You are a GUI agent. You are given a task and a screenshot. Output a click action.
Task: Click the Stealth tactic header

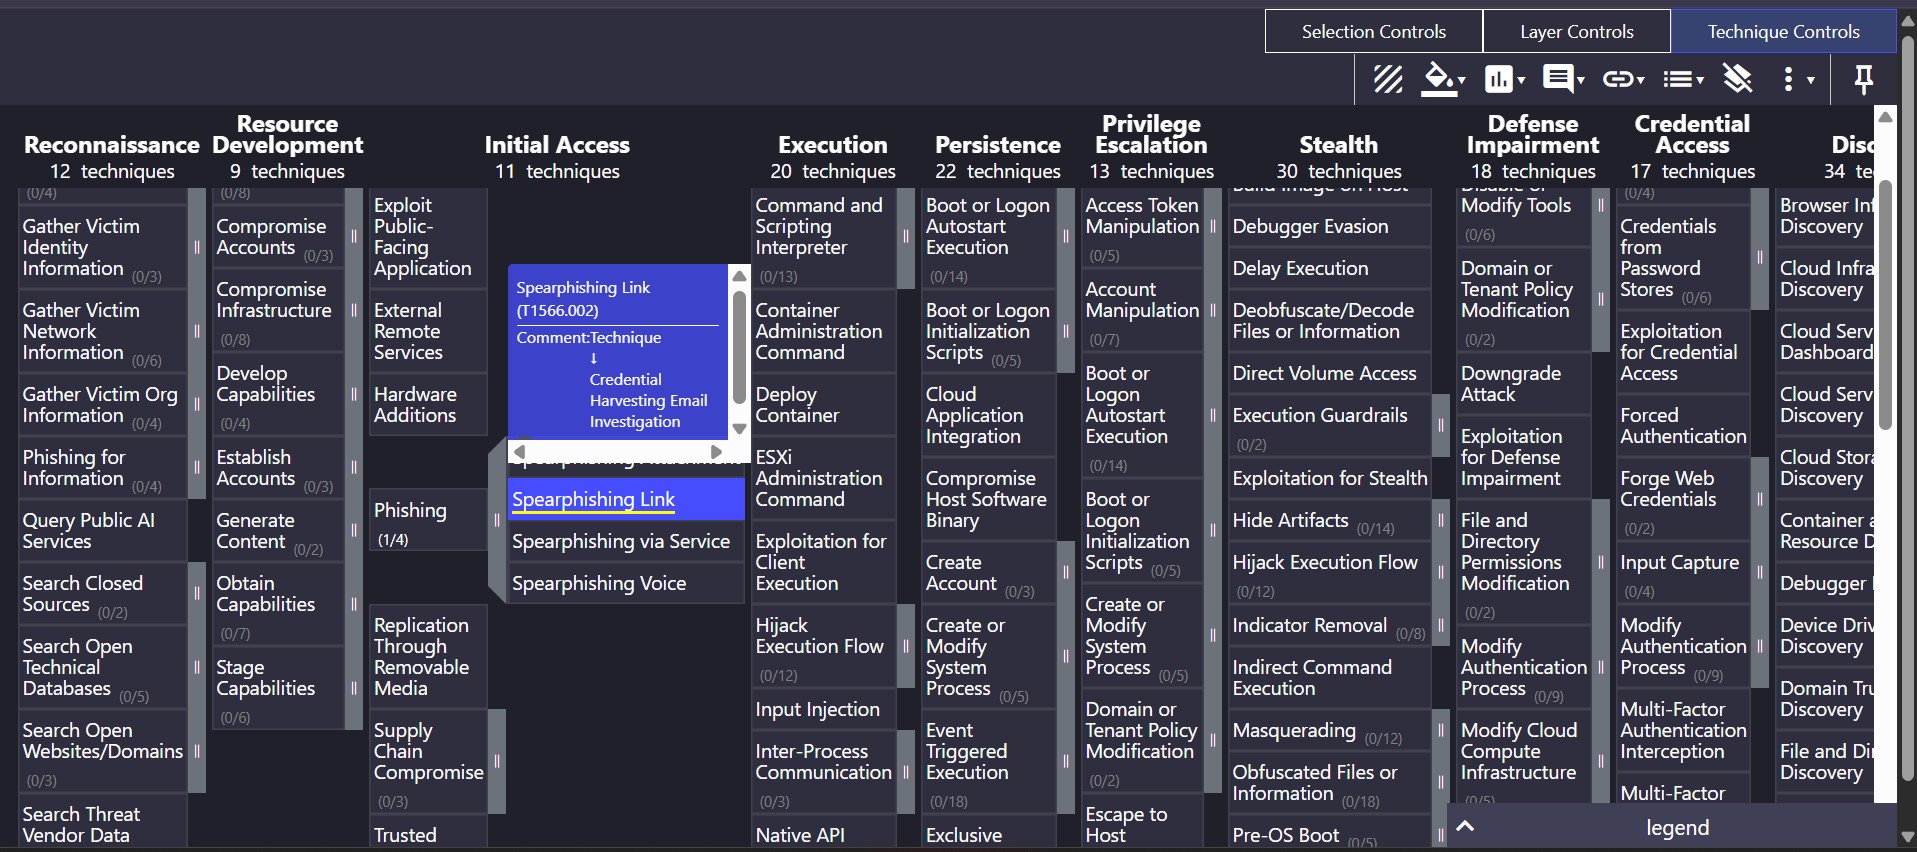pos(1338,145)
